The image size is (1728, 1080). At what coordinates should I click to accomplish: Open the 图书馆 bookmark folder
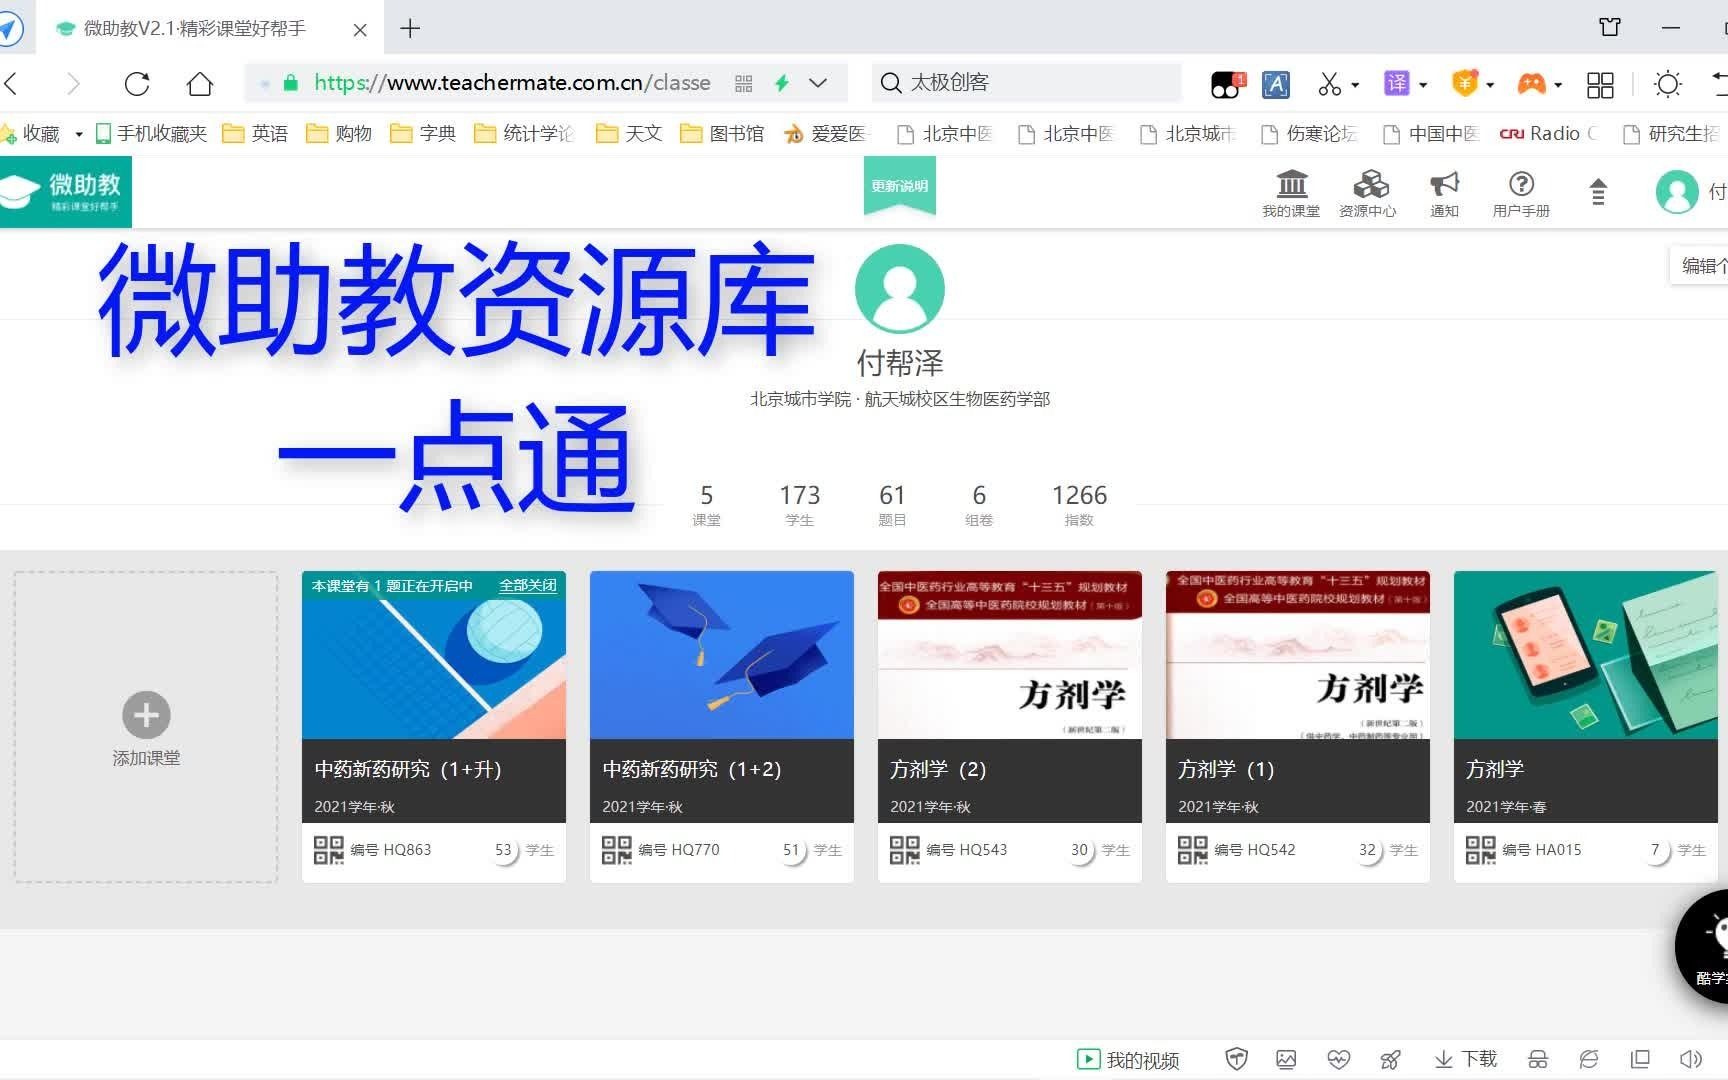click(x=722, y=134)
